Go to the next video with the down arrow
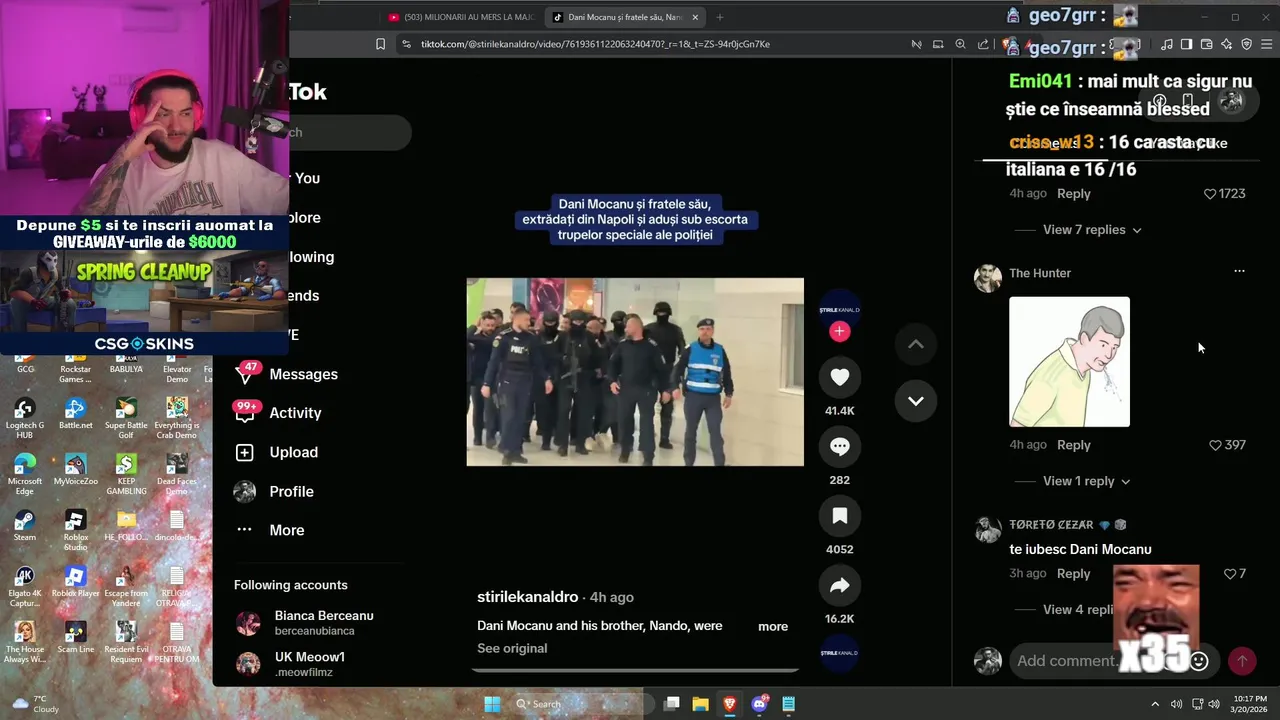The image size is (1280, 720). coord(915,401)
